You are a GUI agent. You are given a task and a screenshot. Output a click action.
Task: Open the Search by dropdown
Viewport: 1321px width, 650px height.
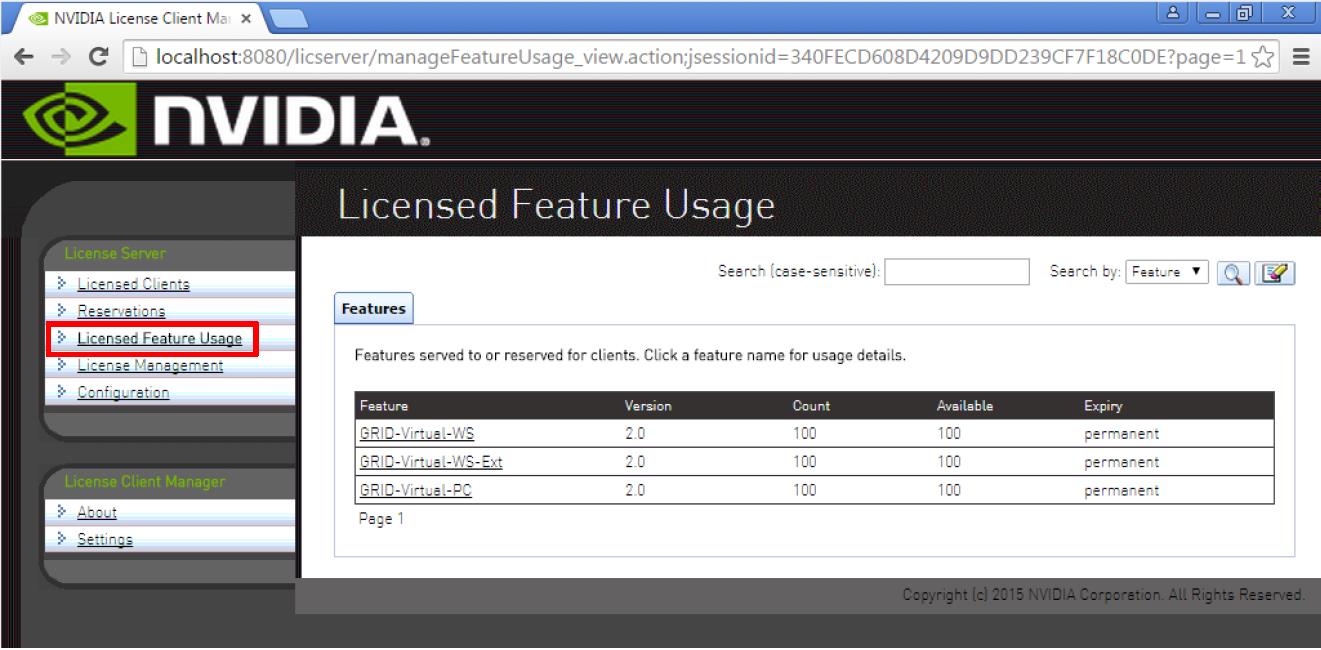[x=1168, y=272]
